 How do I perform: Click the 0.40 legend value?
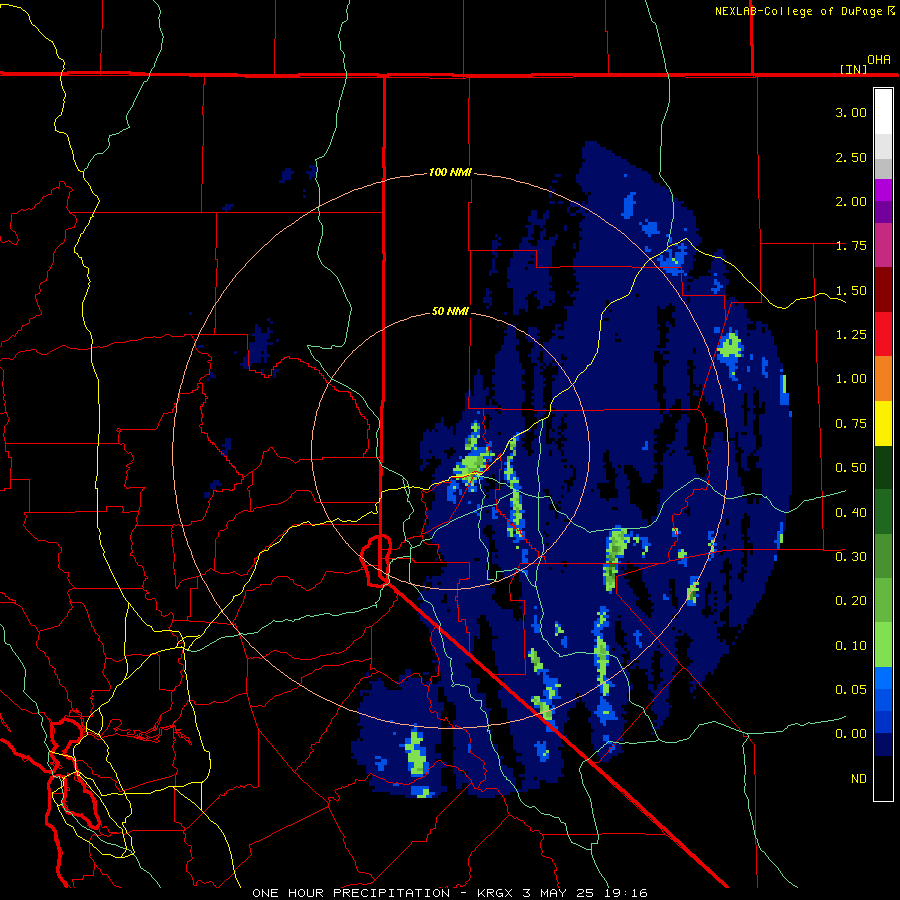pyautogui.click(x=851, y=512)
